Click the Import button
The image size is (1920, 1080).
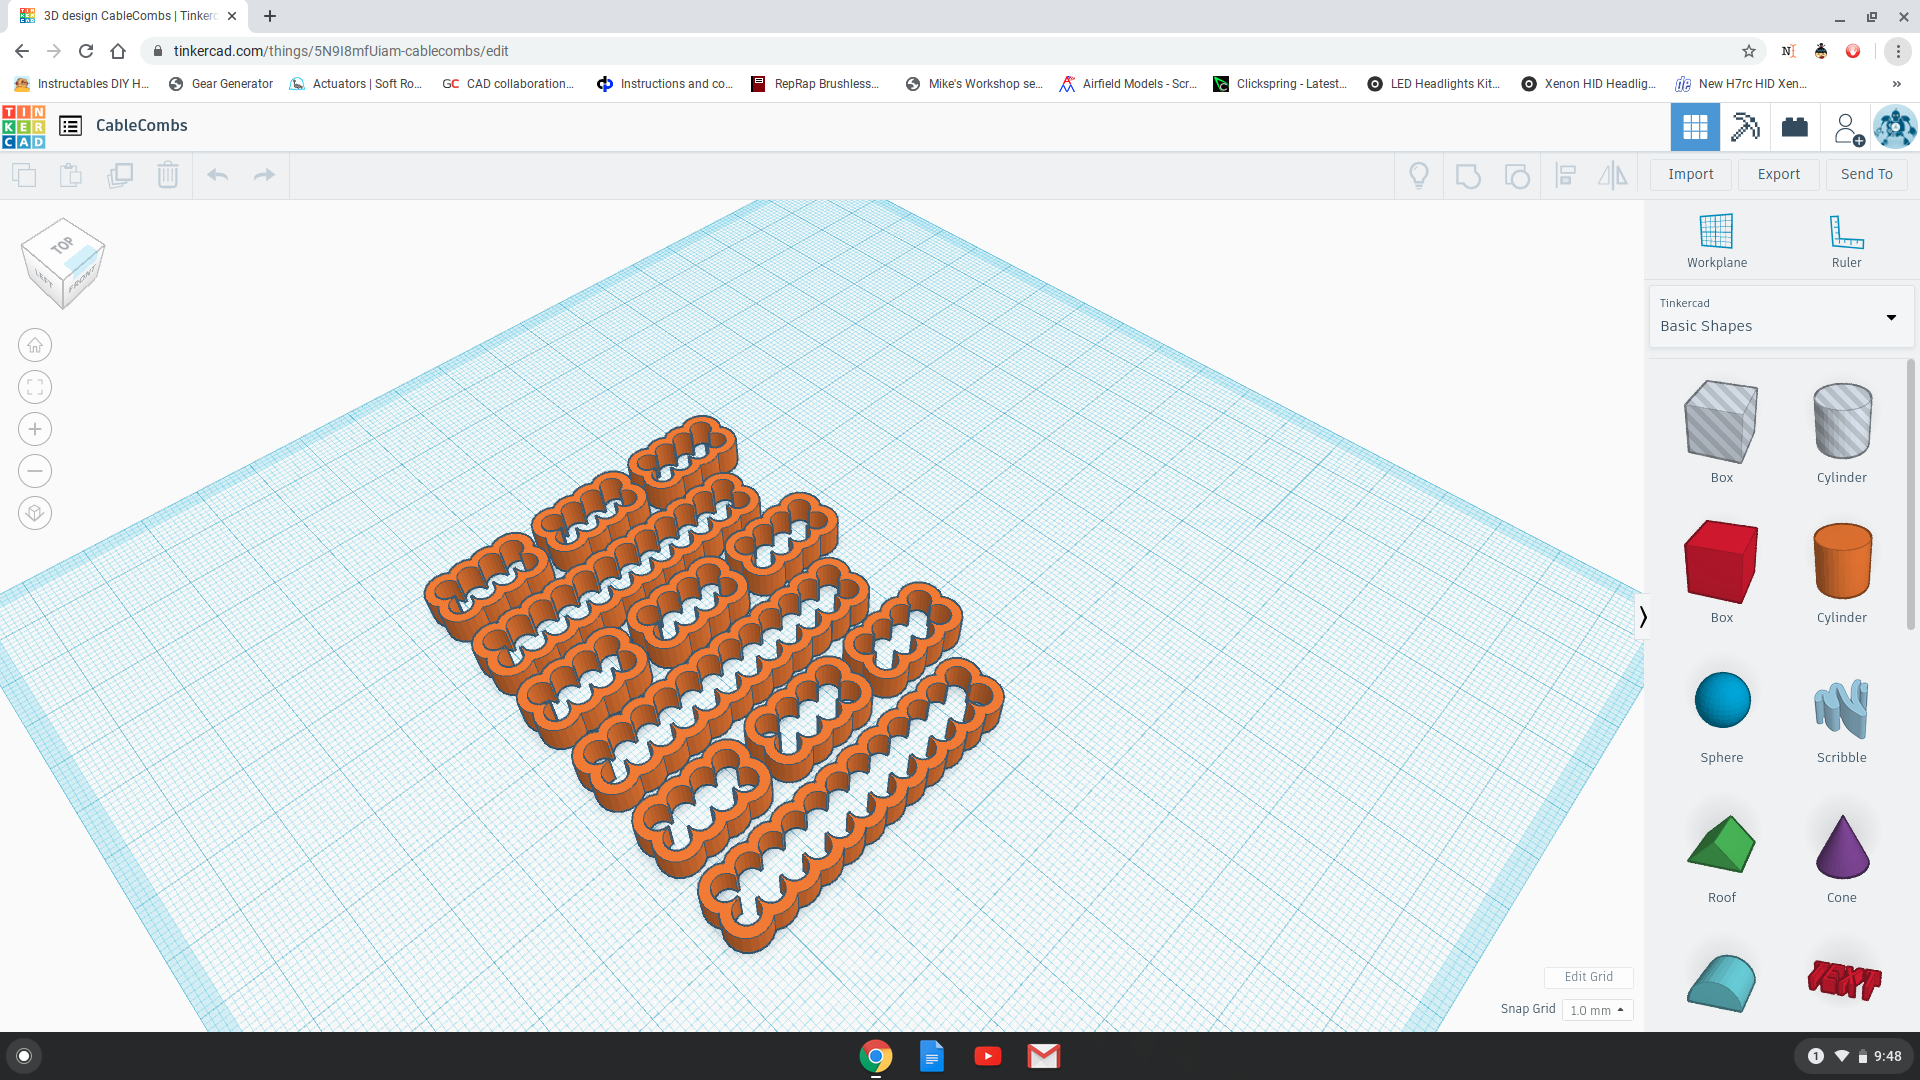(1691, 174)
